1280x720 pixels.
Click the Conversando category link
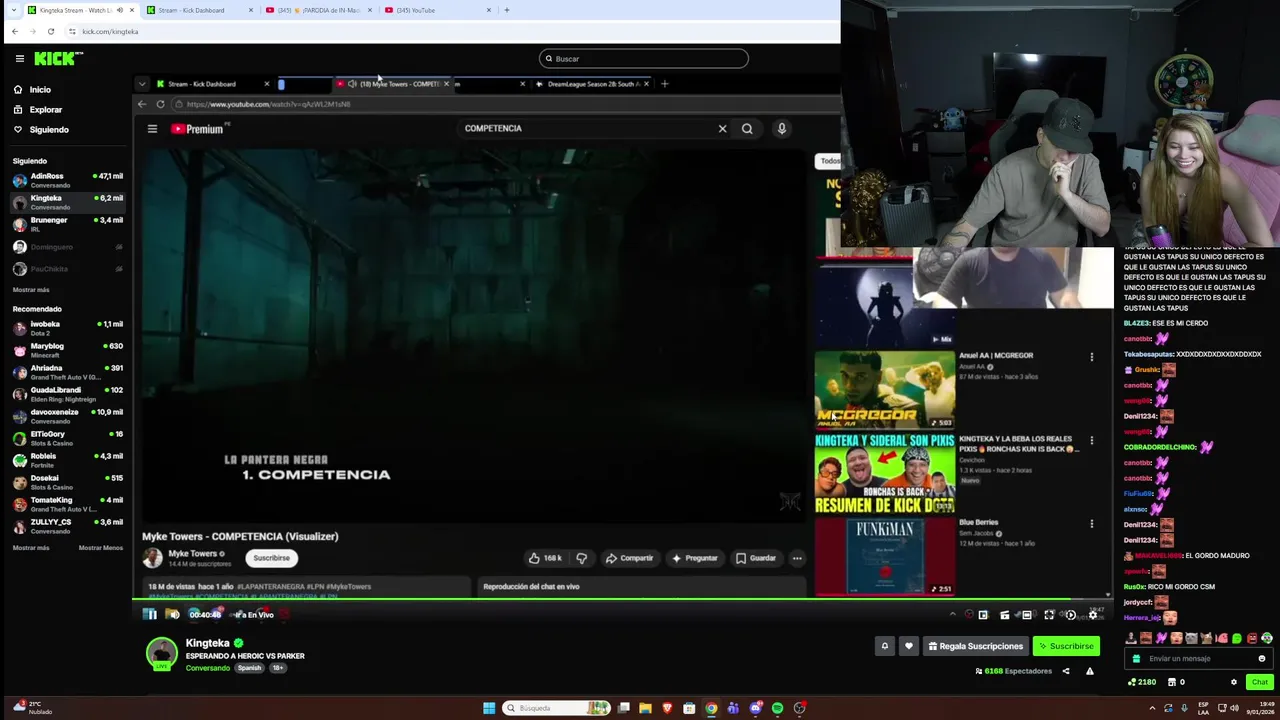208,668
